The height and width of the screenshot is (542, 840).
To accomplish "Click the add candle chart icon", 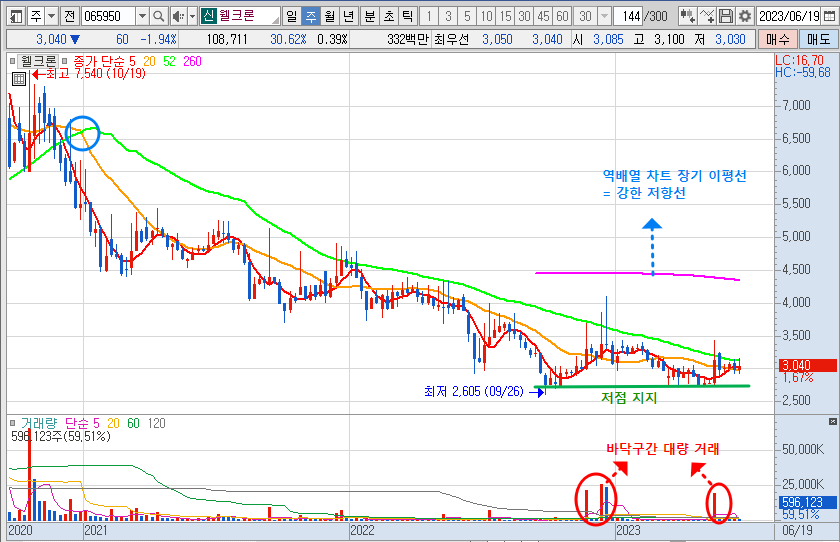I will coord(687,16).
